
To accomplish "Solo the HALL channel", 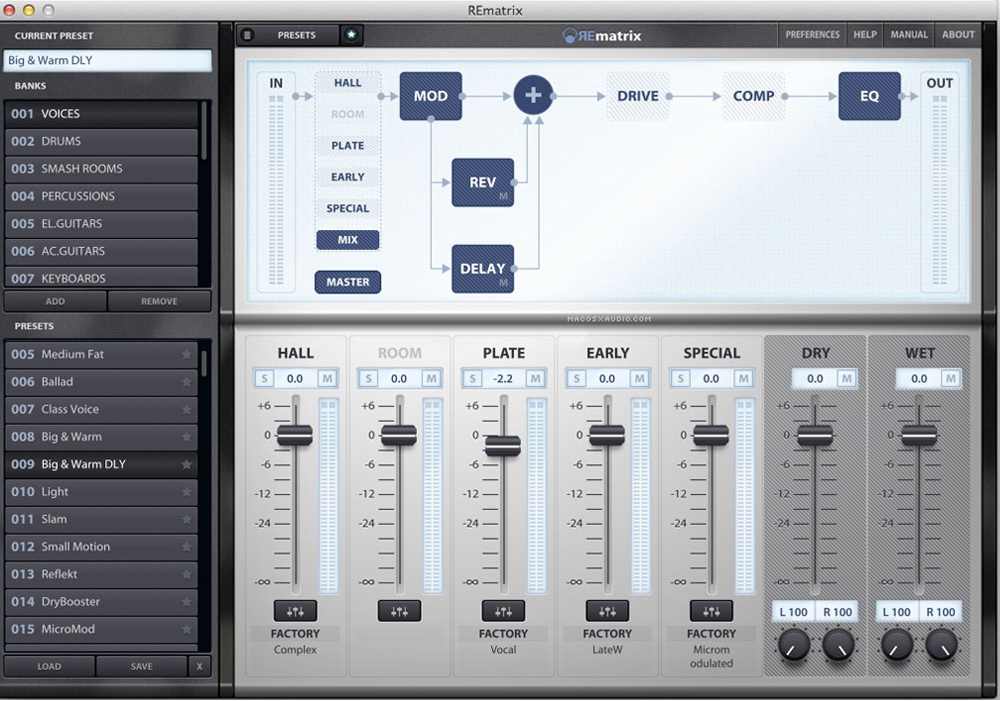I will (x=263, y=378).
